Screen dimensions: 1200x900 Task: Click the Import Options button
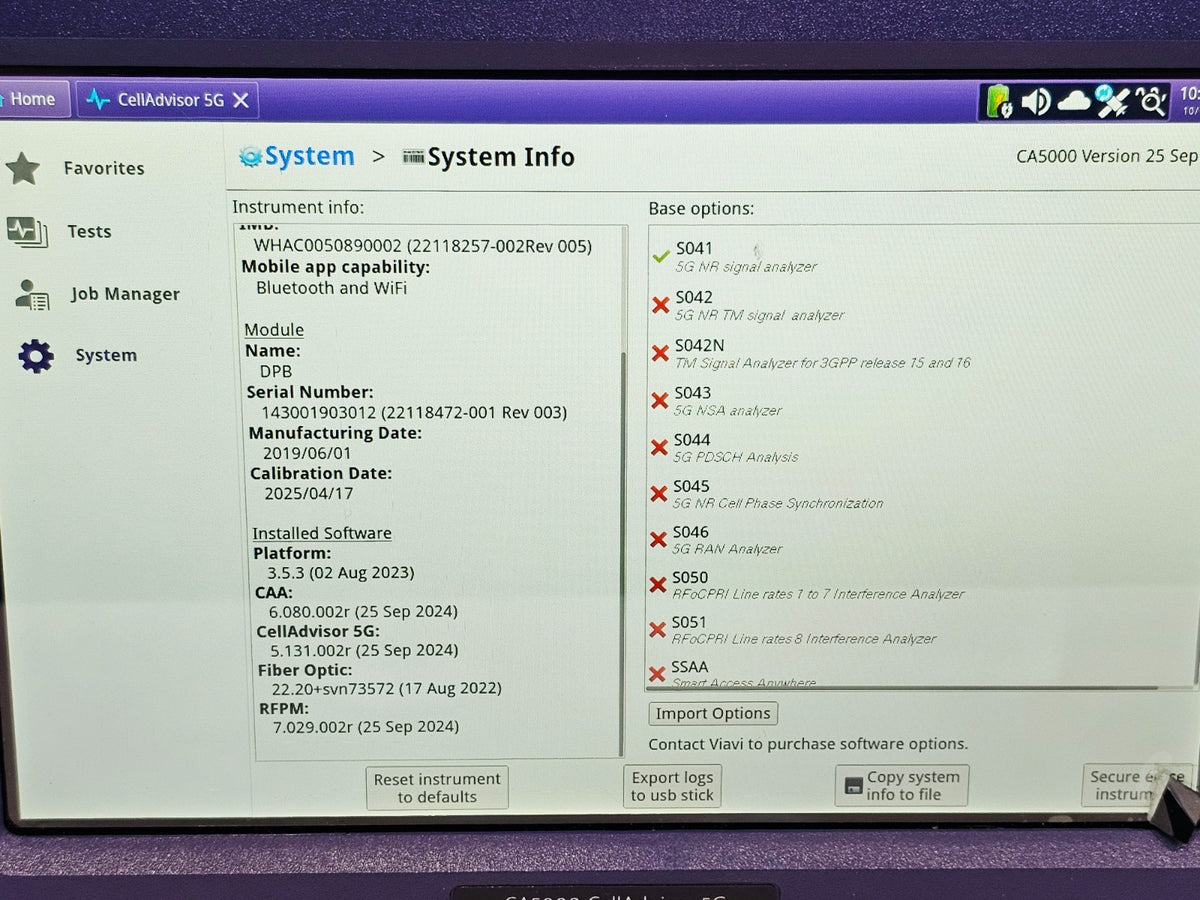[713, 713]
